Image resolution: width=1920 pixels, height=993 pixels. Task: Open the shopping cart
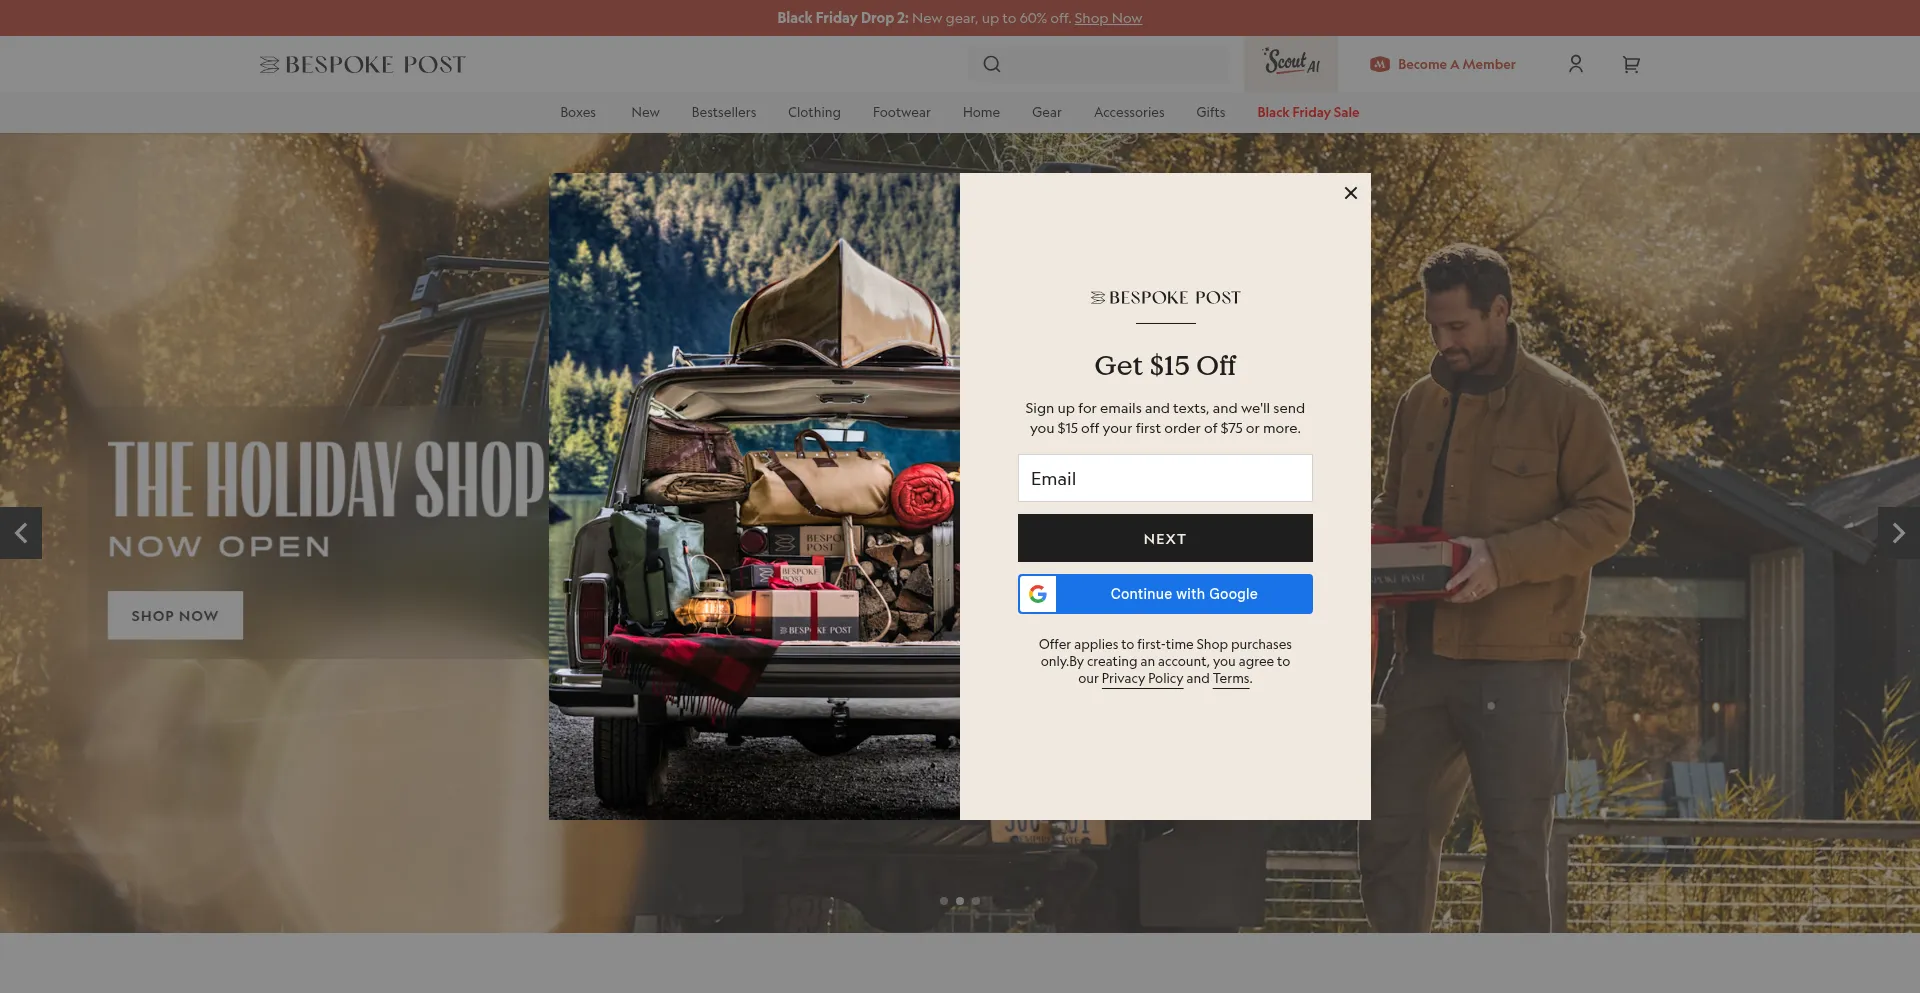pyautogui.click(x=1630, y=64)
